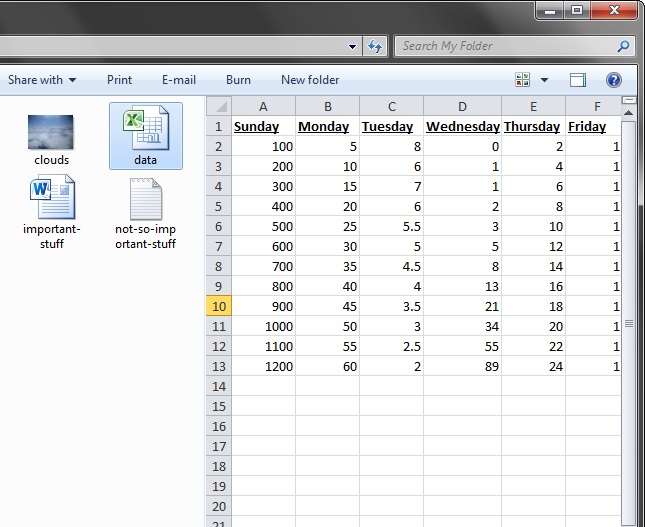The width and height of the screenshot is (645, 527).
Task: Select row 20 header
Action: (x=219, y=506)
